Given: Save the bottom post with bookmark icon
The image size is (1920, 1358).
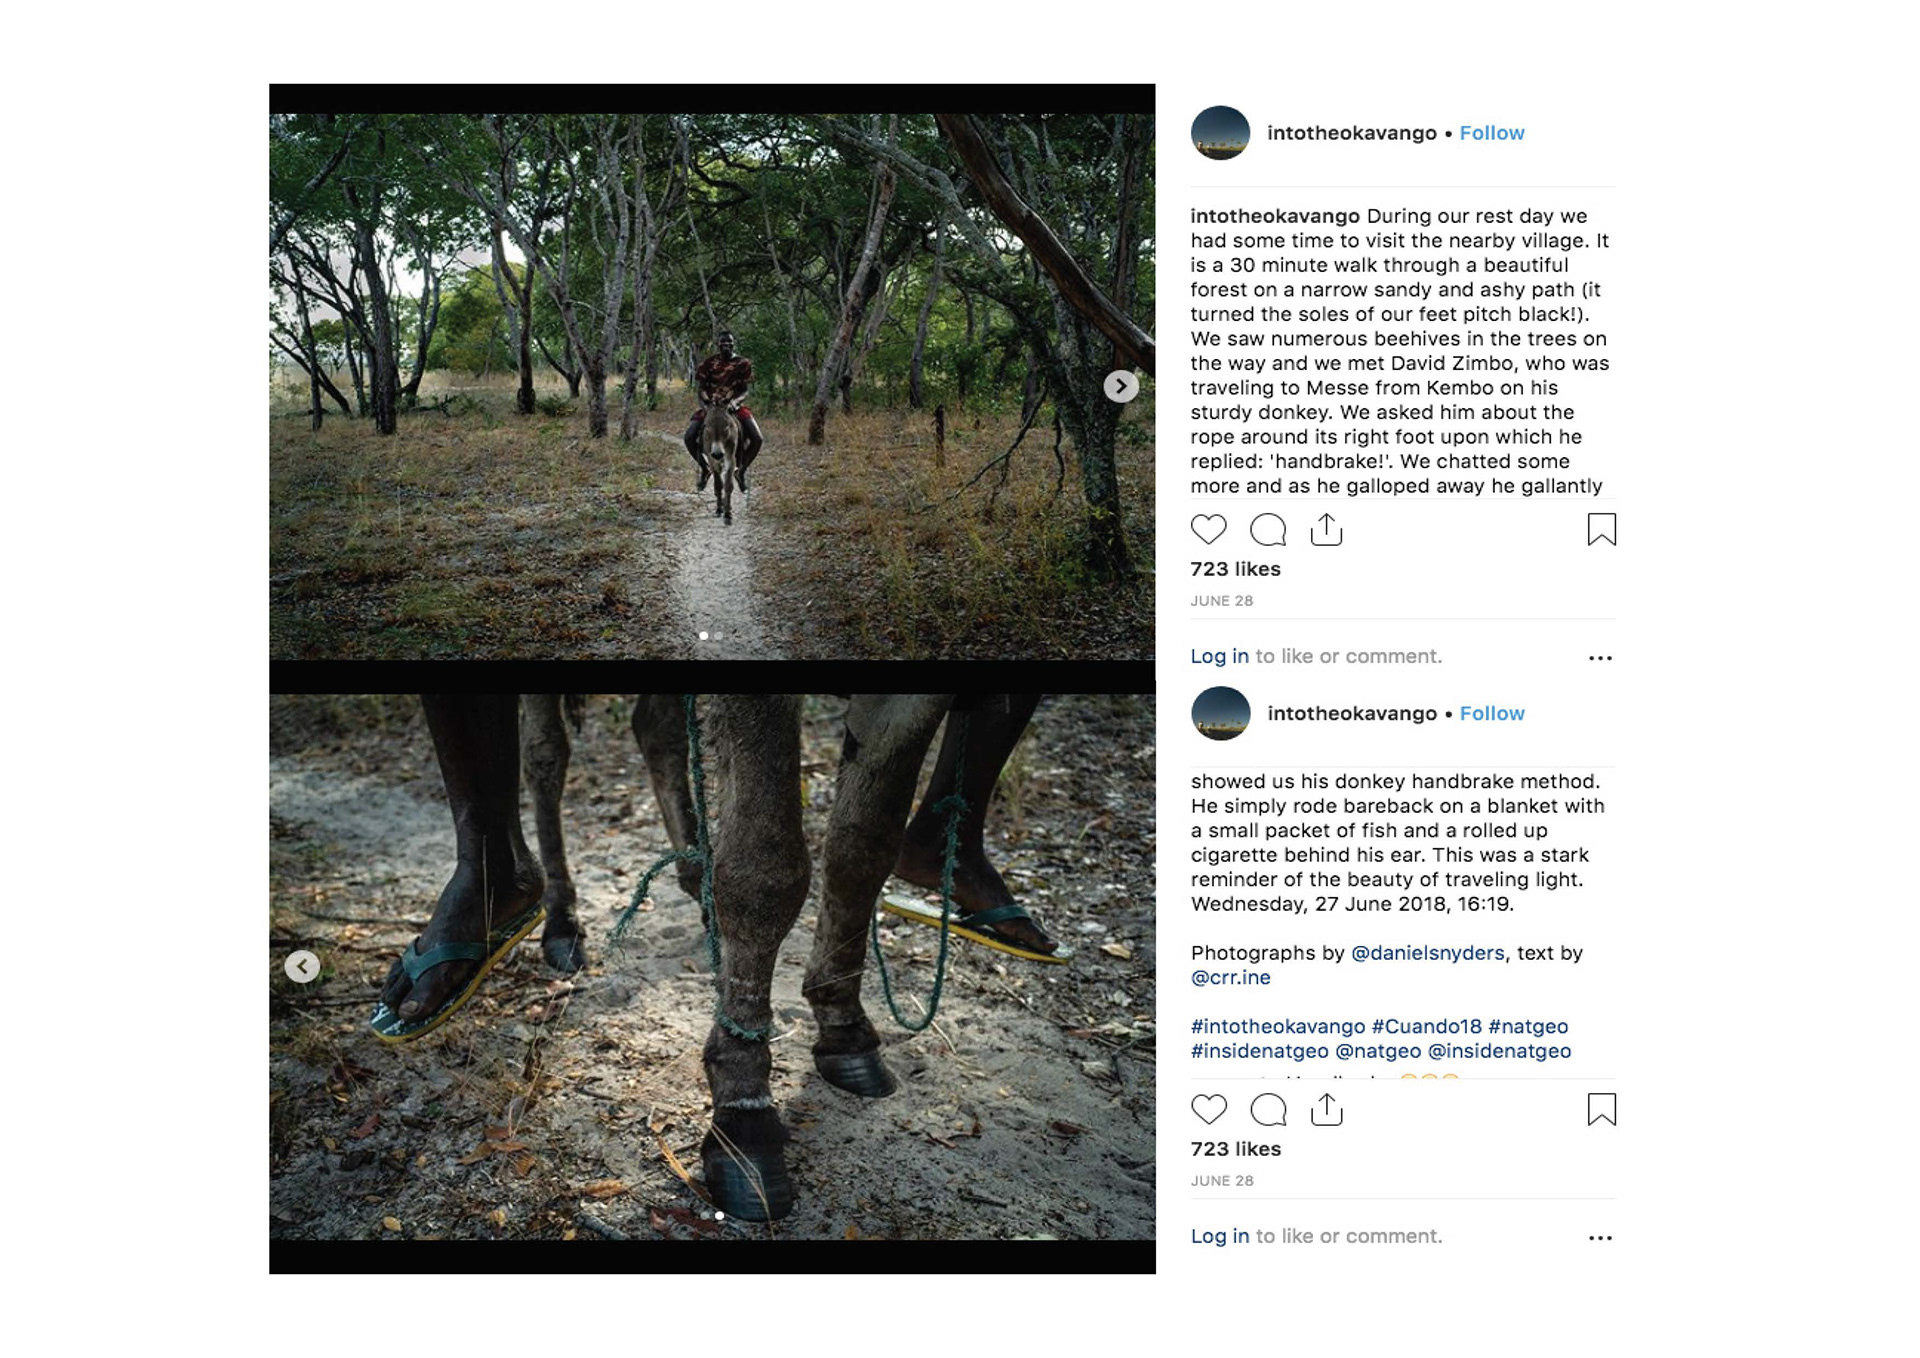Looking at the screenshot, I should pos(1601,1109).
